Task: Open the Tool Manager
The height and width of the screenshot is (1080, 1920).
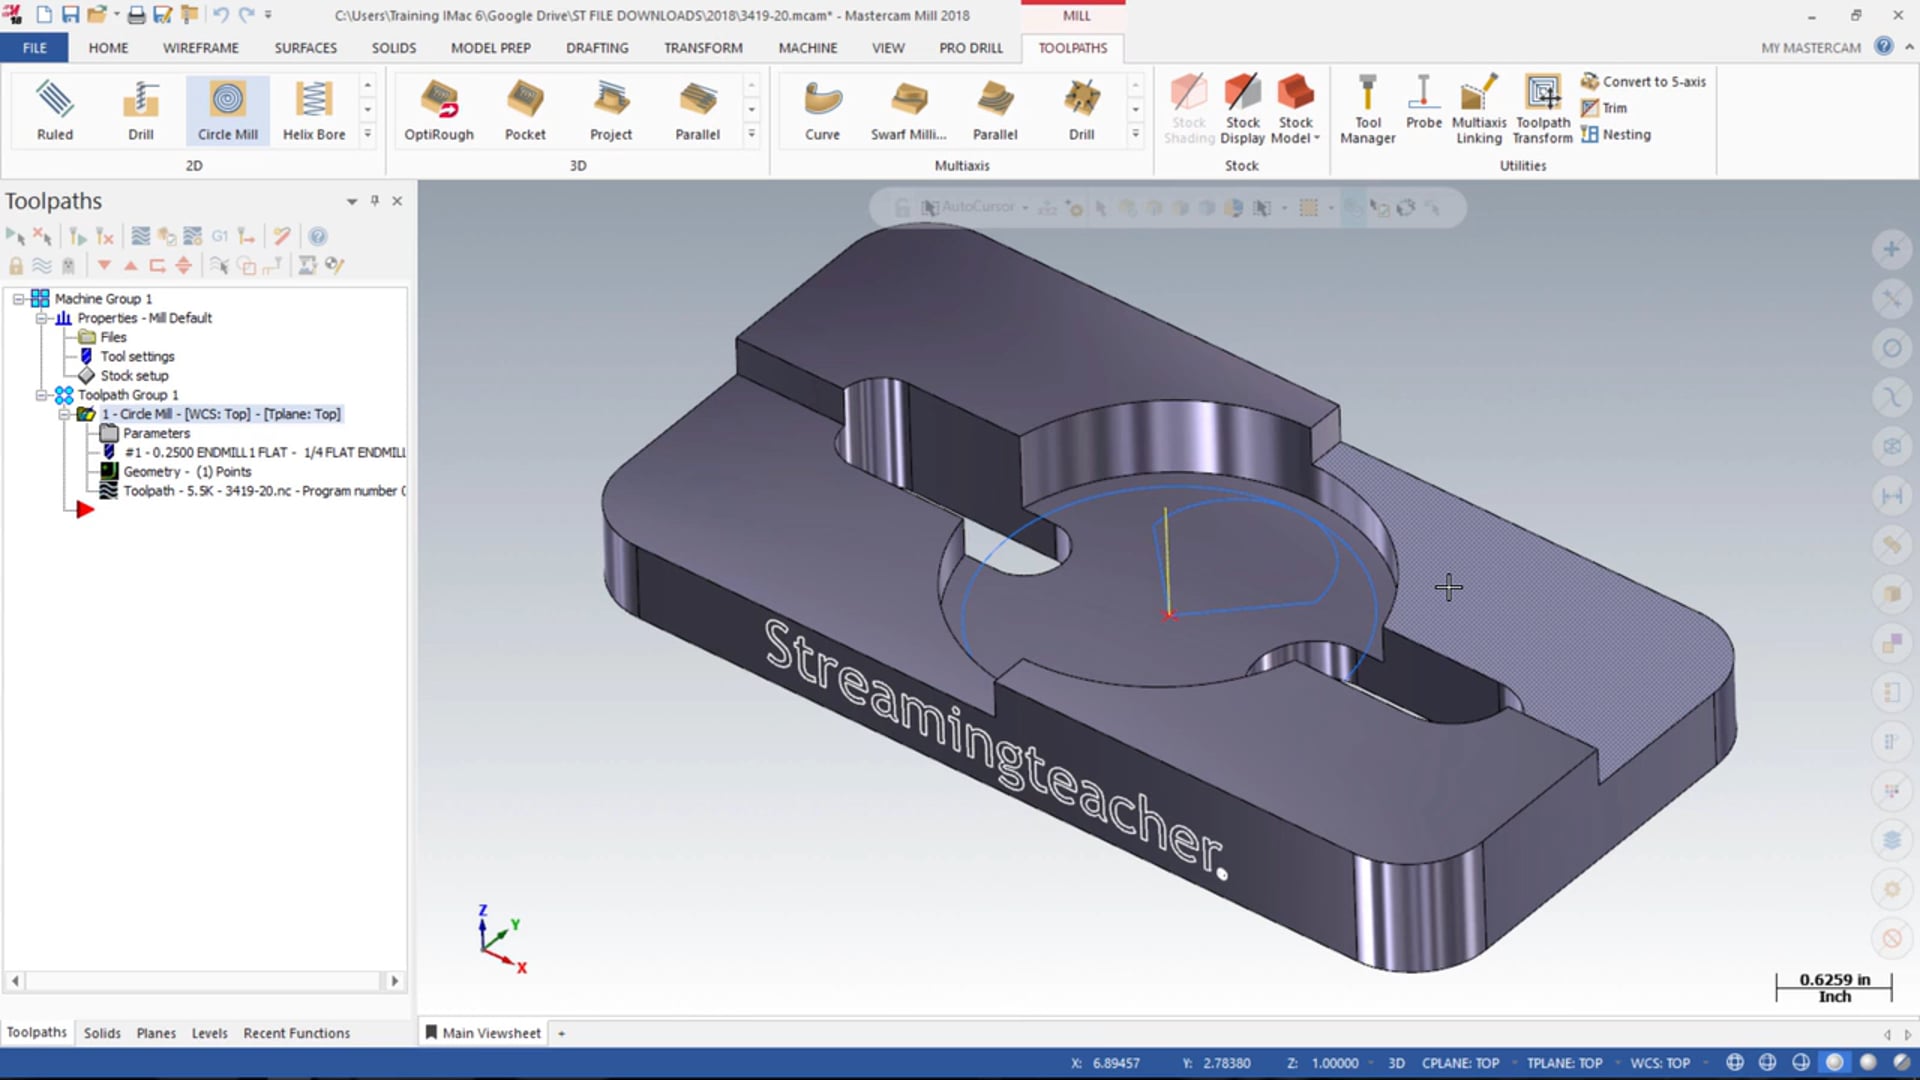Action: coord(1367,109)
